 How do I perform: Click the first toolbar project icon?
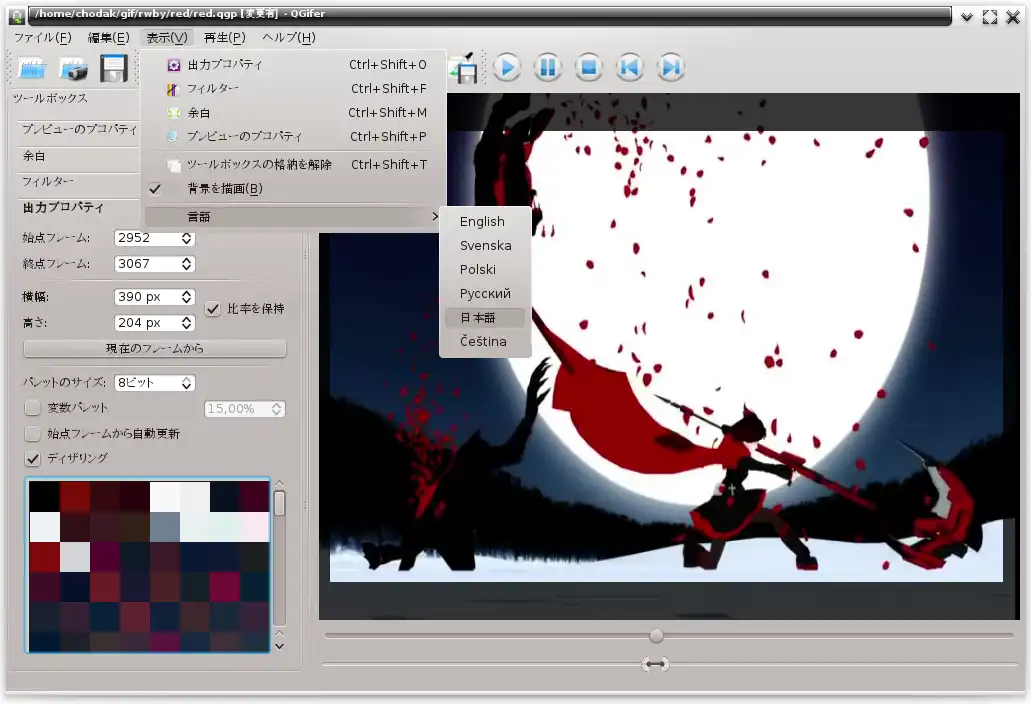click(x=33, y=69)
